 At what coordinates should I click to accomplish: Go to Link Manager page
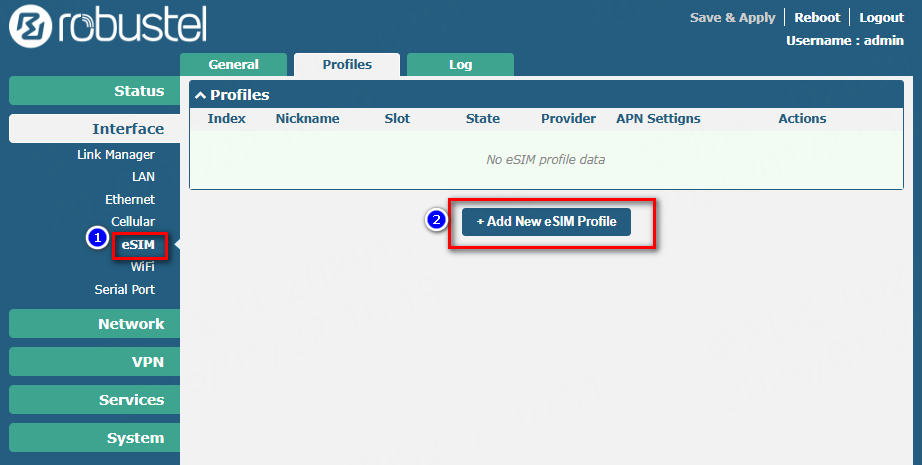point(116,155)
